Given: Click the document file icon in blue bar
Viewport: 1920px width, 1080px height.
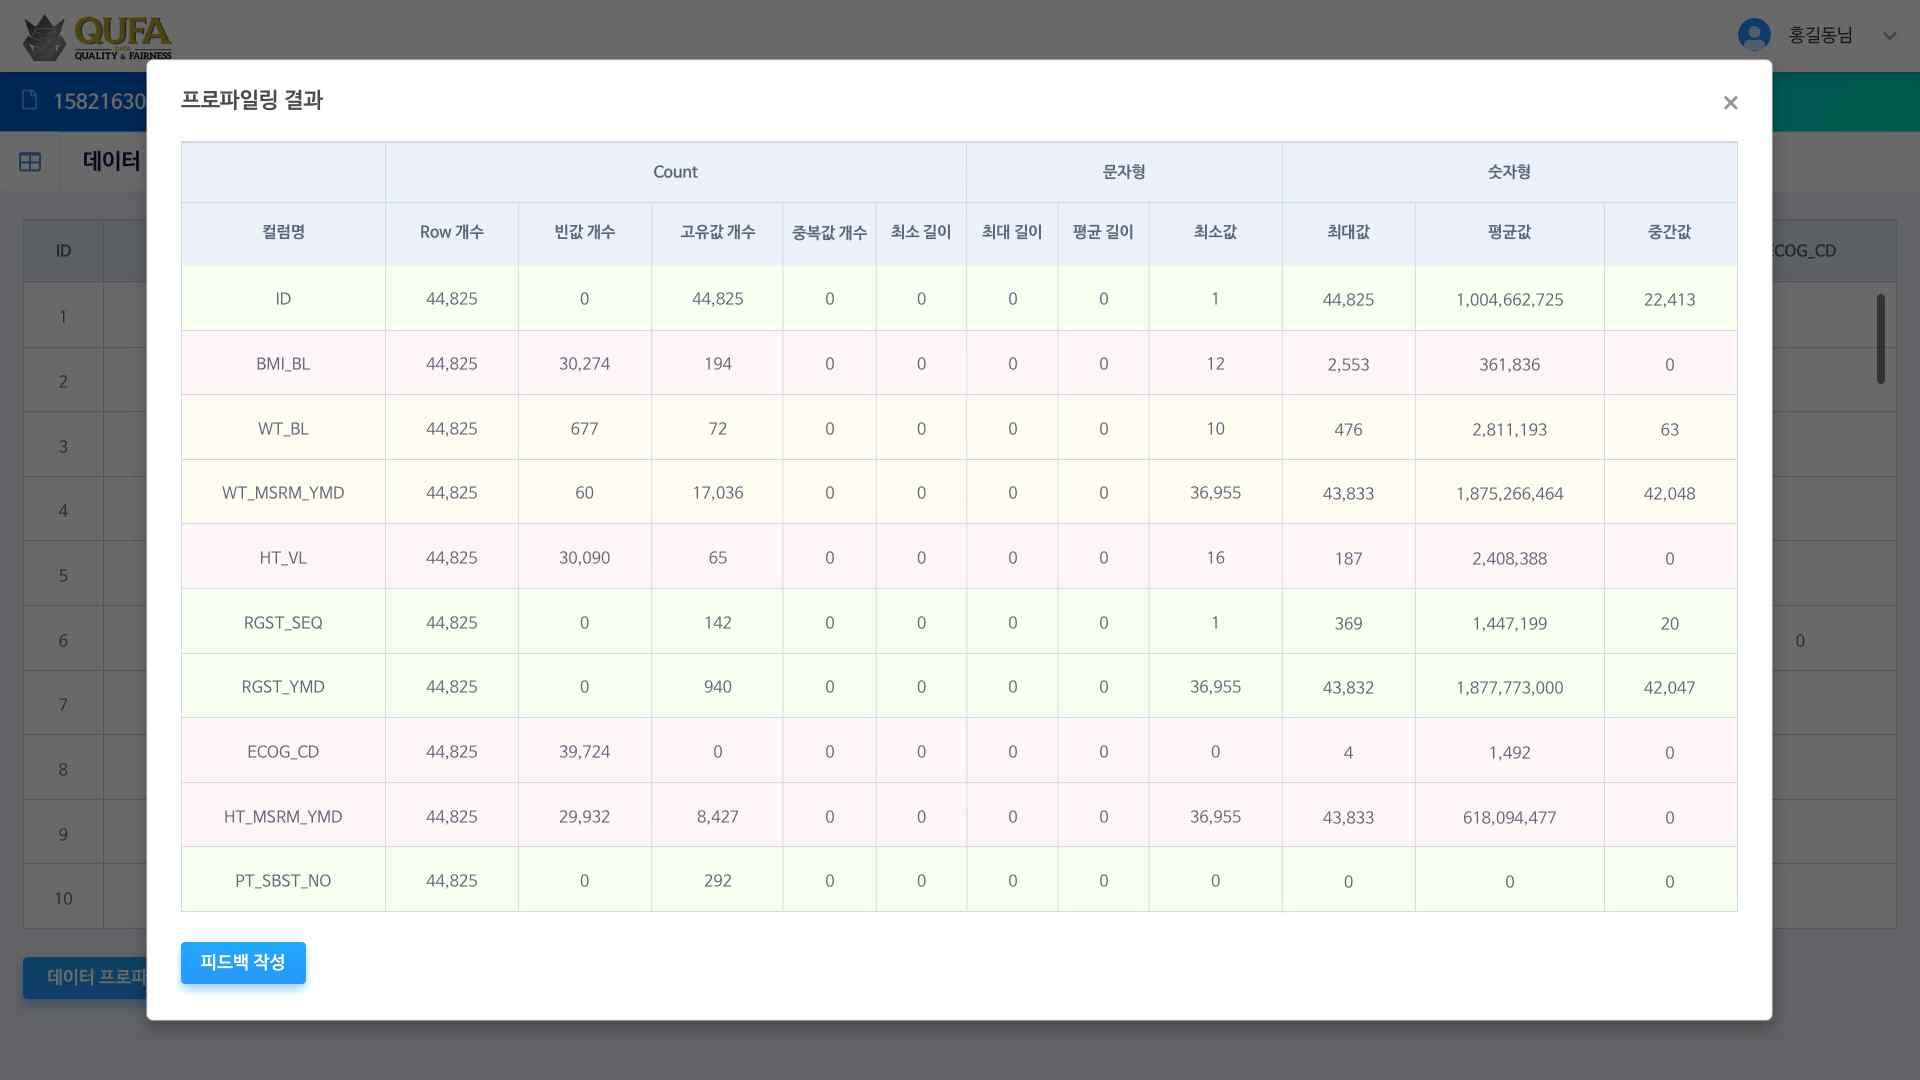Looking at the screenshot, I should [x=29, y=100].
